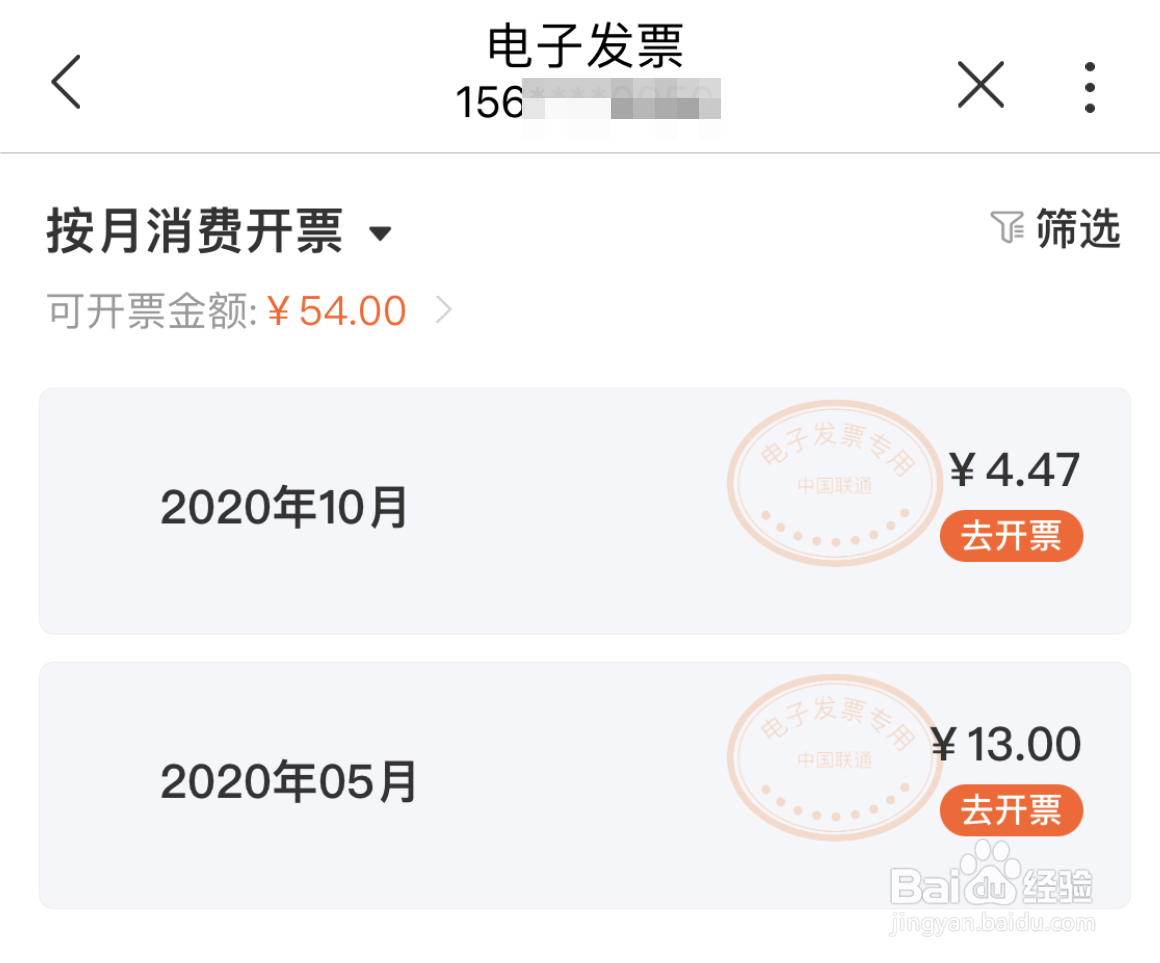Open the 筛选 filter options
The height and width of the screenshot is (963, 1160).
click(1079, 228)
